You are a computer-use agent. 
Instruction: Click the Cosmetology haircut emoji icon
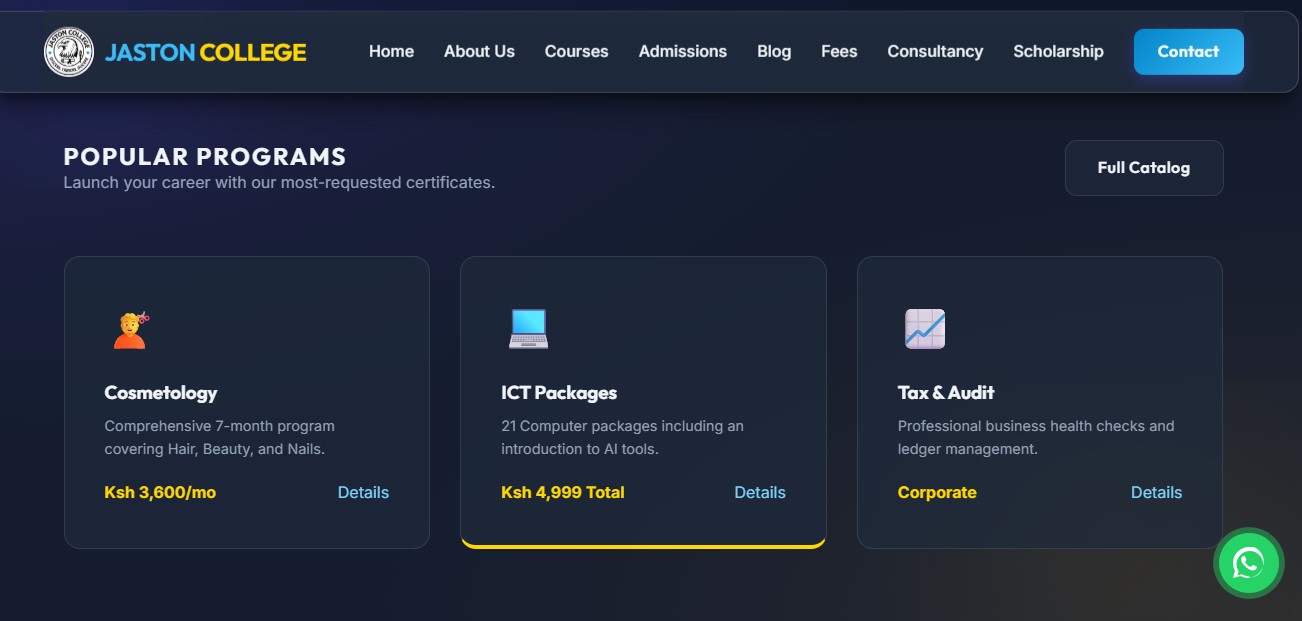click(x=130, y=329)
